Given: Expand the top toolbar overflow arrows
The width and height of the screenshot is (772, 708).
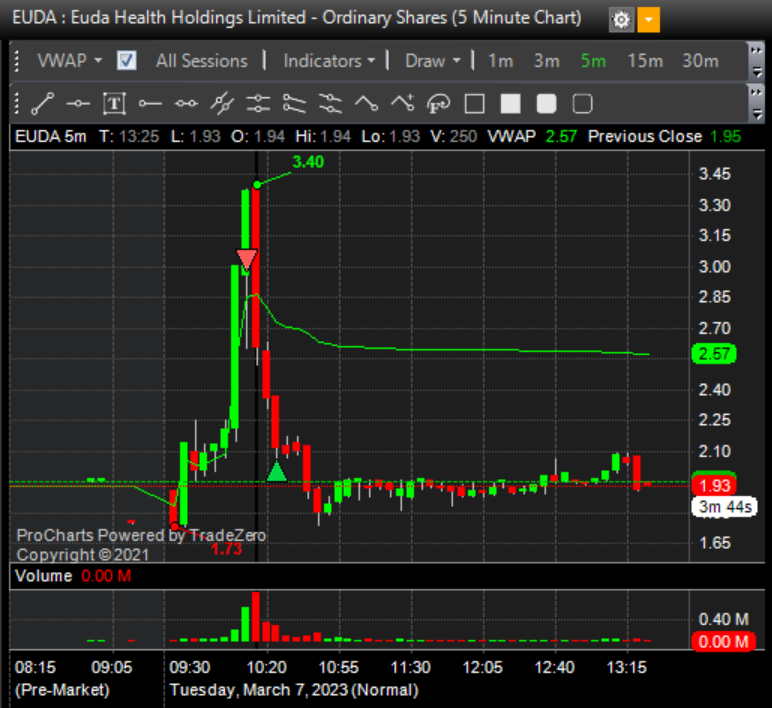Looking at the screenshot, I should point(756,61).
